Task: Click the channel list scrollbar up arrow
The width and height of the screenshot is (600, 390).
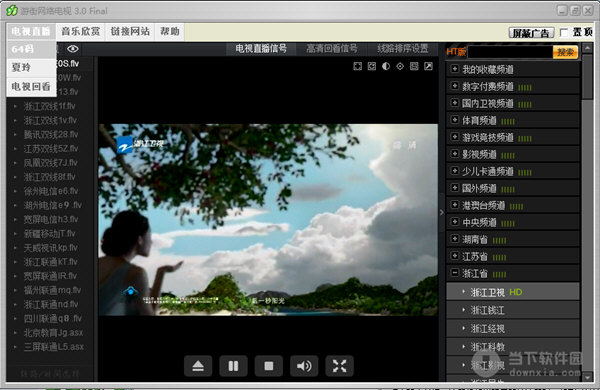Action: tap(587, 47)
